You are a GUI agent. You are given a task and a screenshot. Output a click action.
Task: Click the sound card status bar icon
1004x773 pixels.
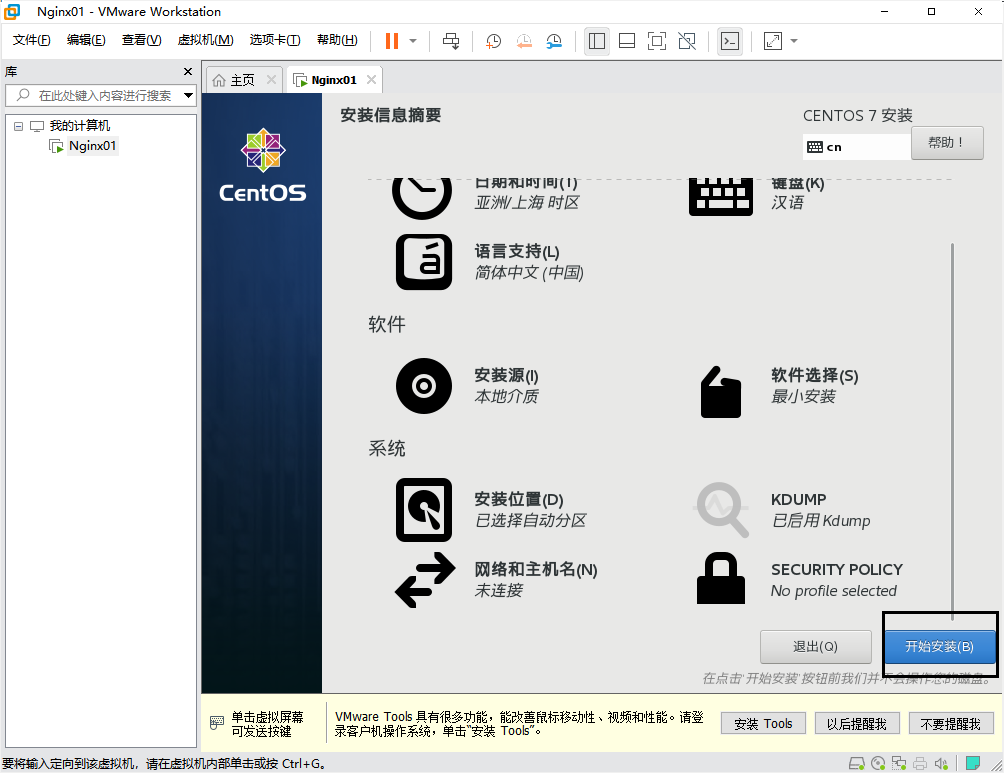(941, 763)
